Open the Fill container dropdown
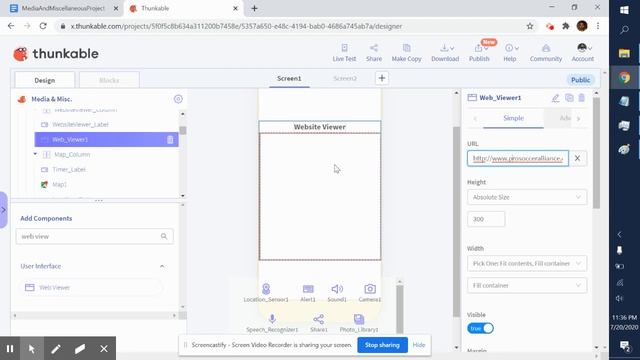640x360 pixels. point(527,285)
